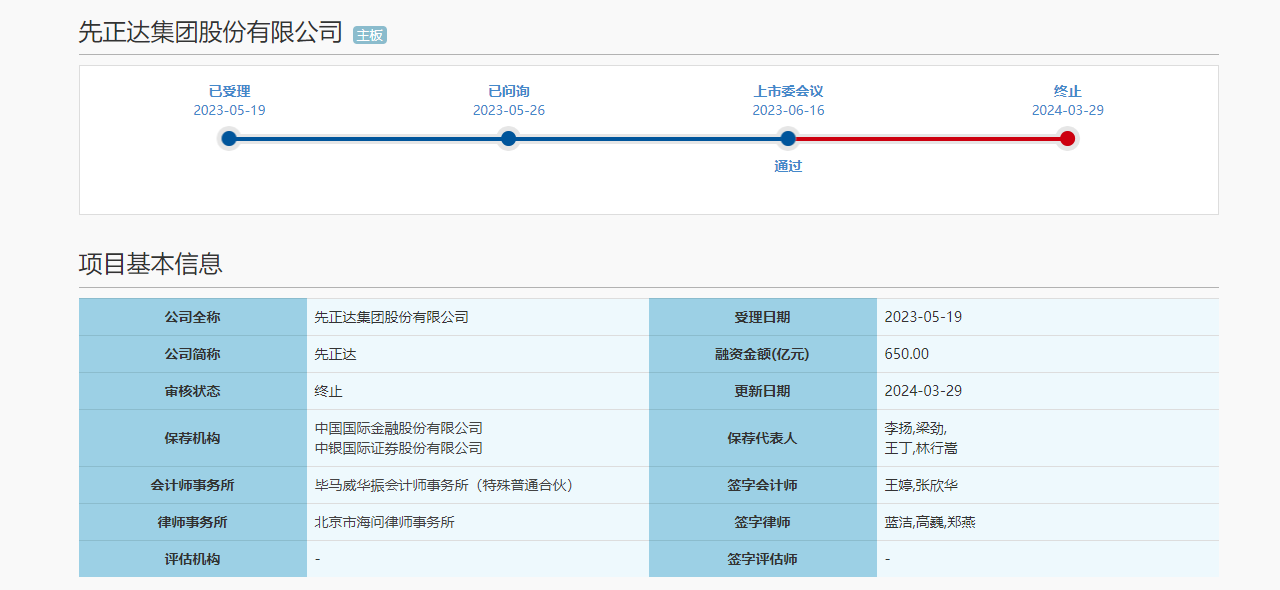Click the 律师事务所 row label
Image resolution: width=1280 pixels, height=590 pixels.
193,522
